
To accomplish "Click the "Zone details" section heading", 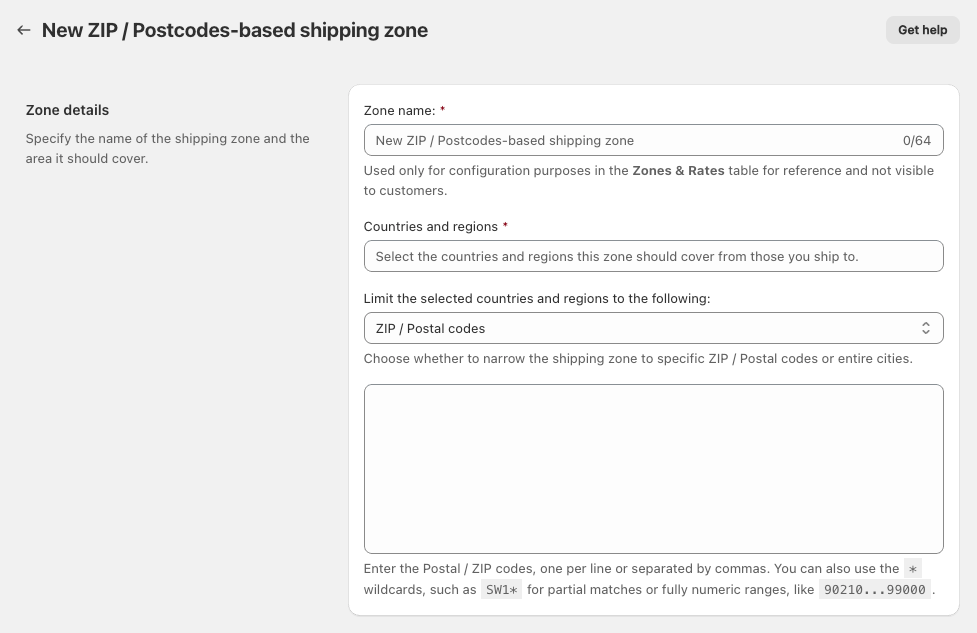I will [x=67, y=110].
